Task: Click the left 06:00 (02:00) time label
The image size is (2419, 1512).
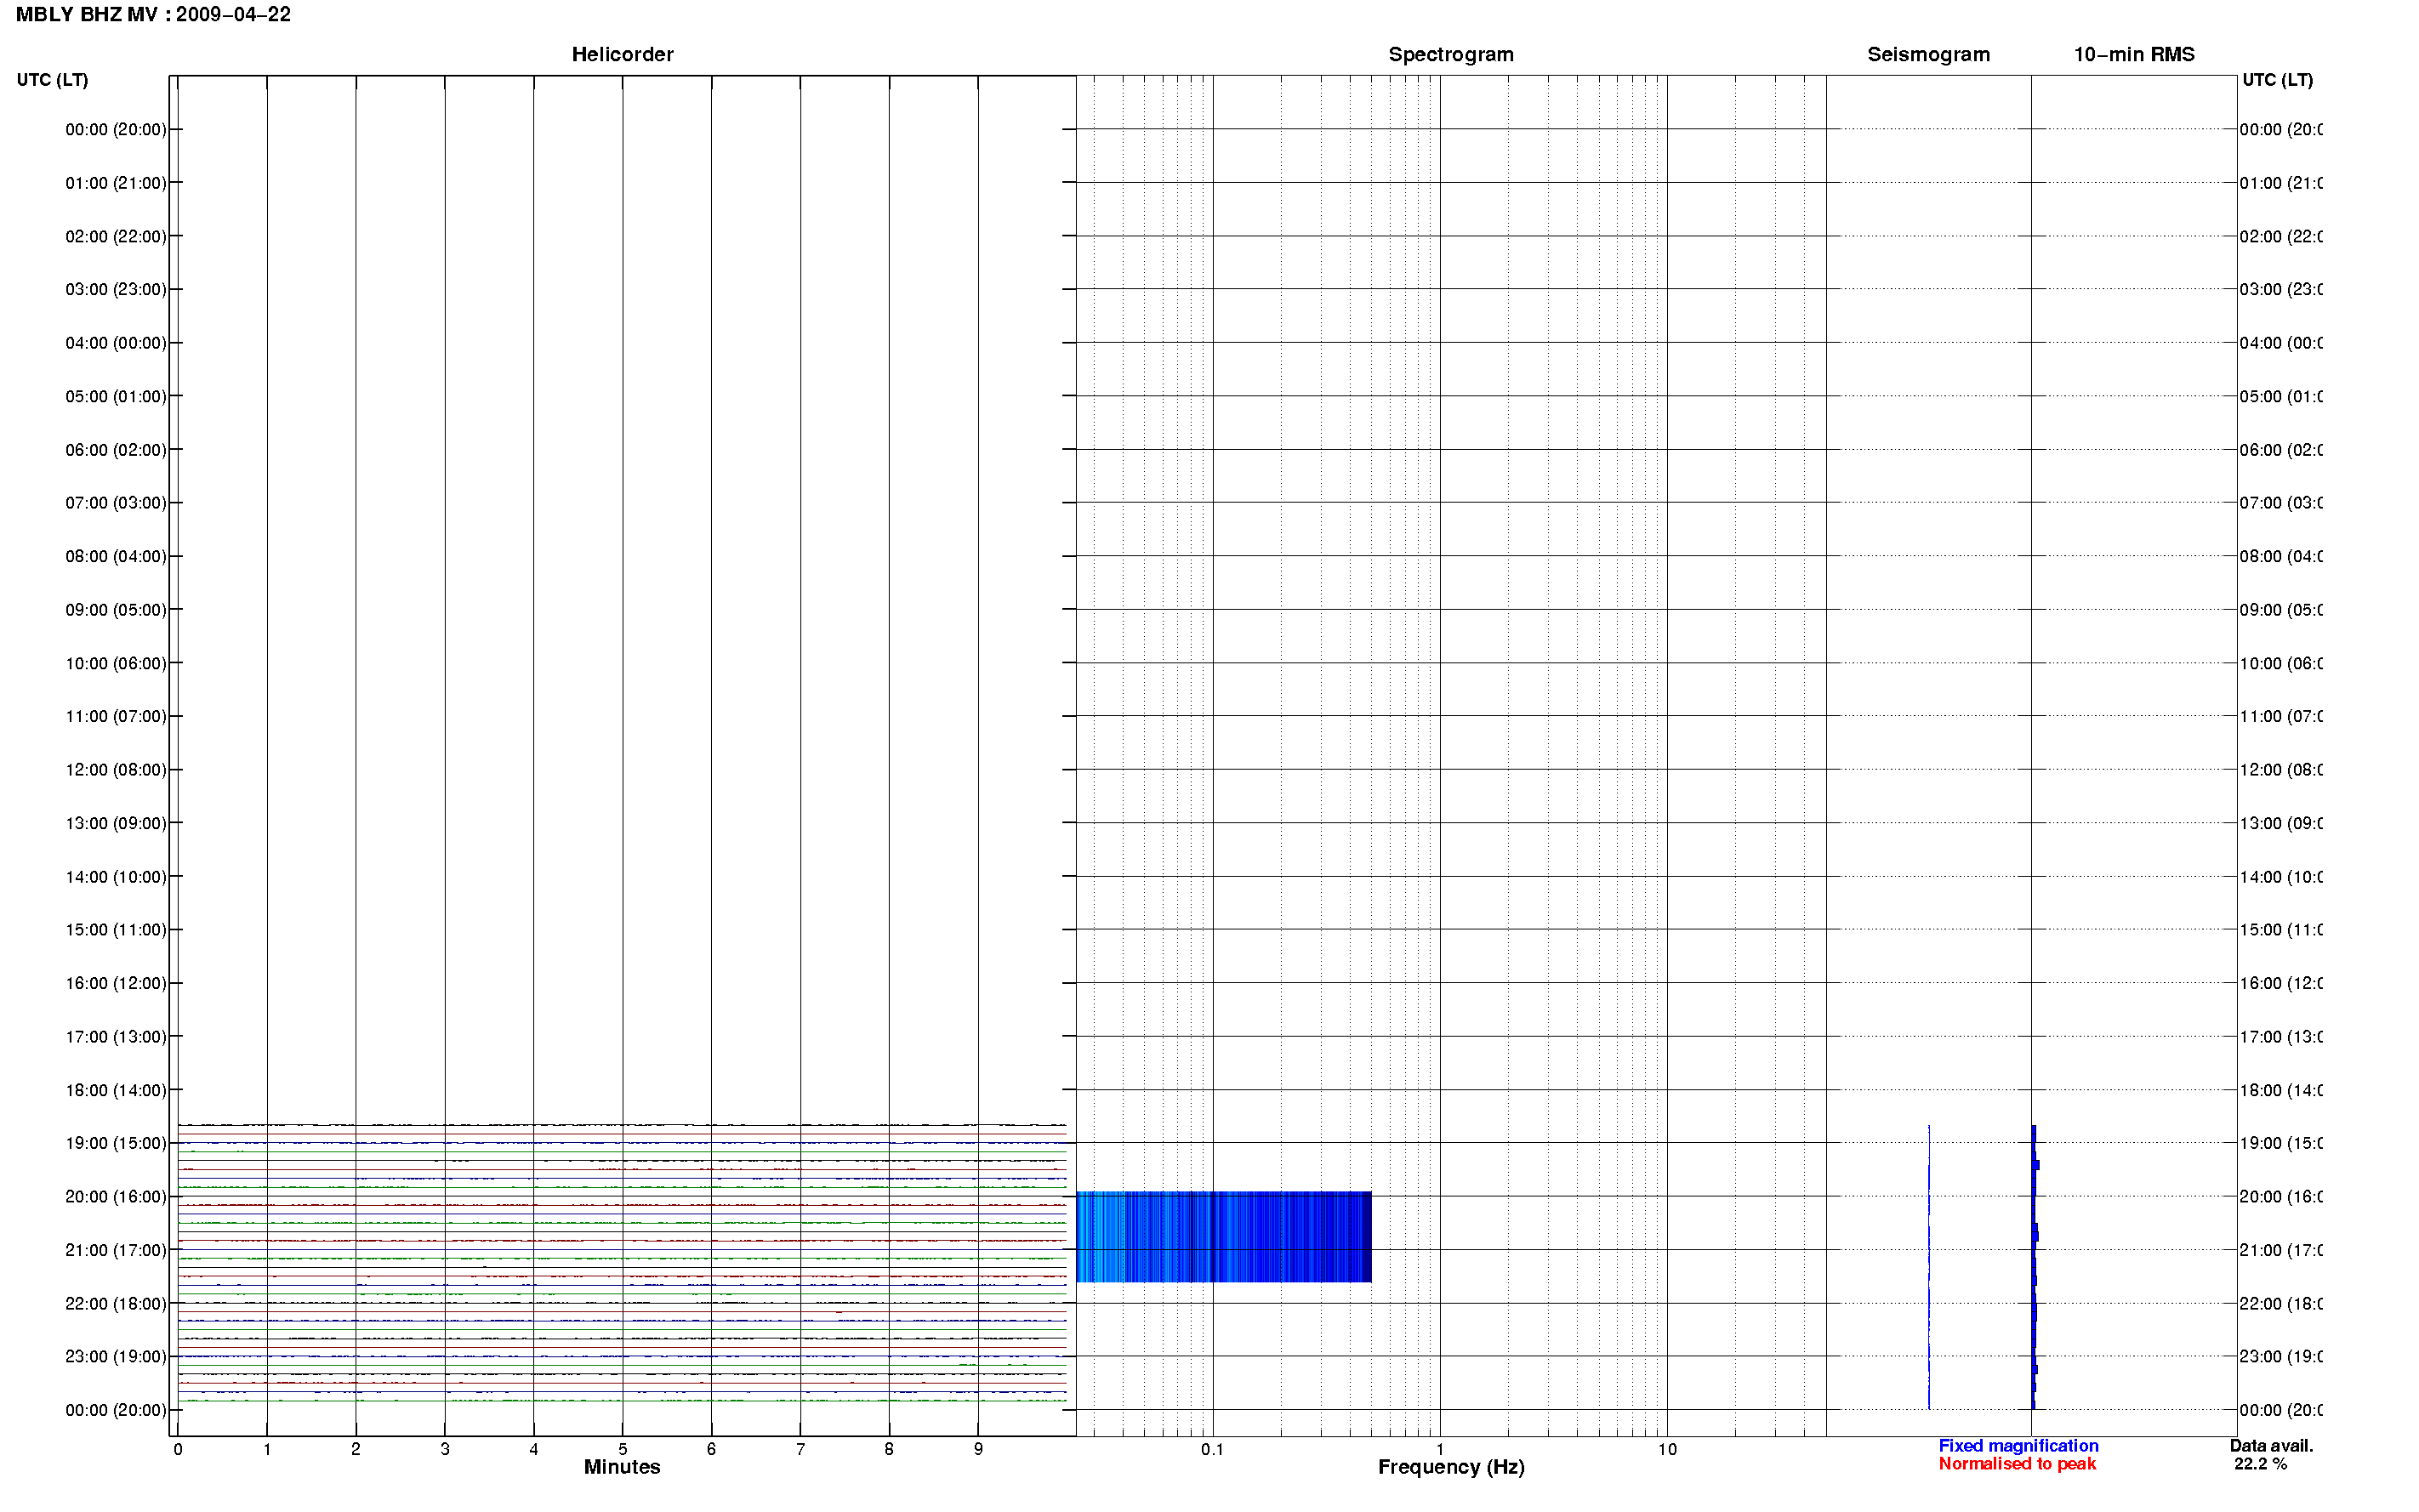Action: [116, 450]
